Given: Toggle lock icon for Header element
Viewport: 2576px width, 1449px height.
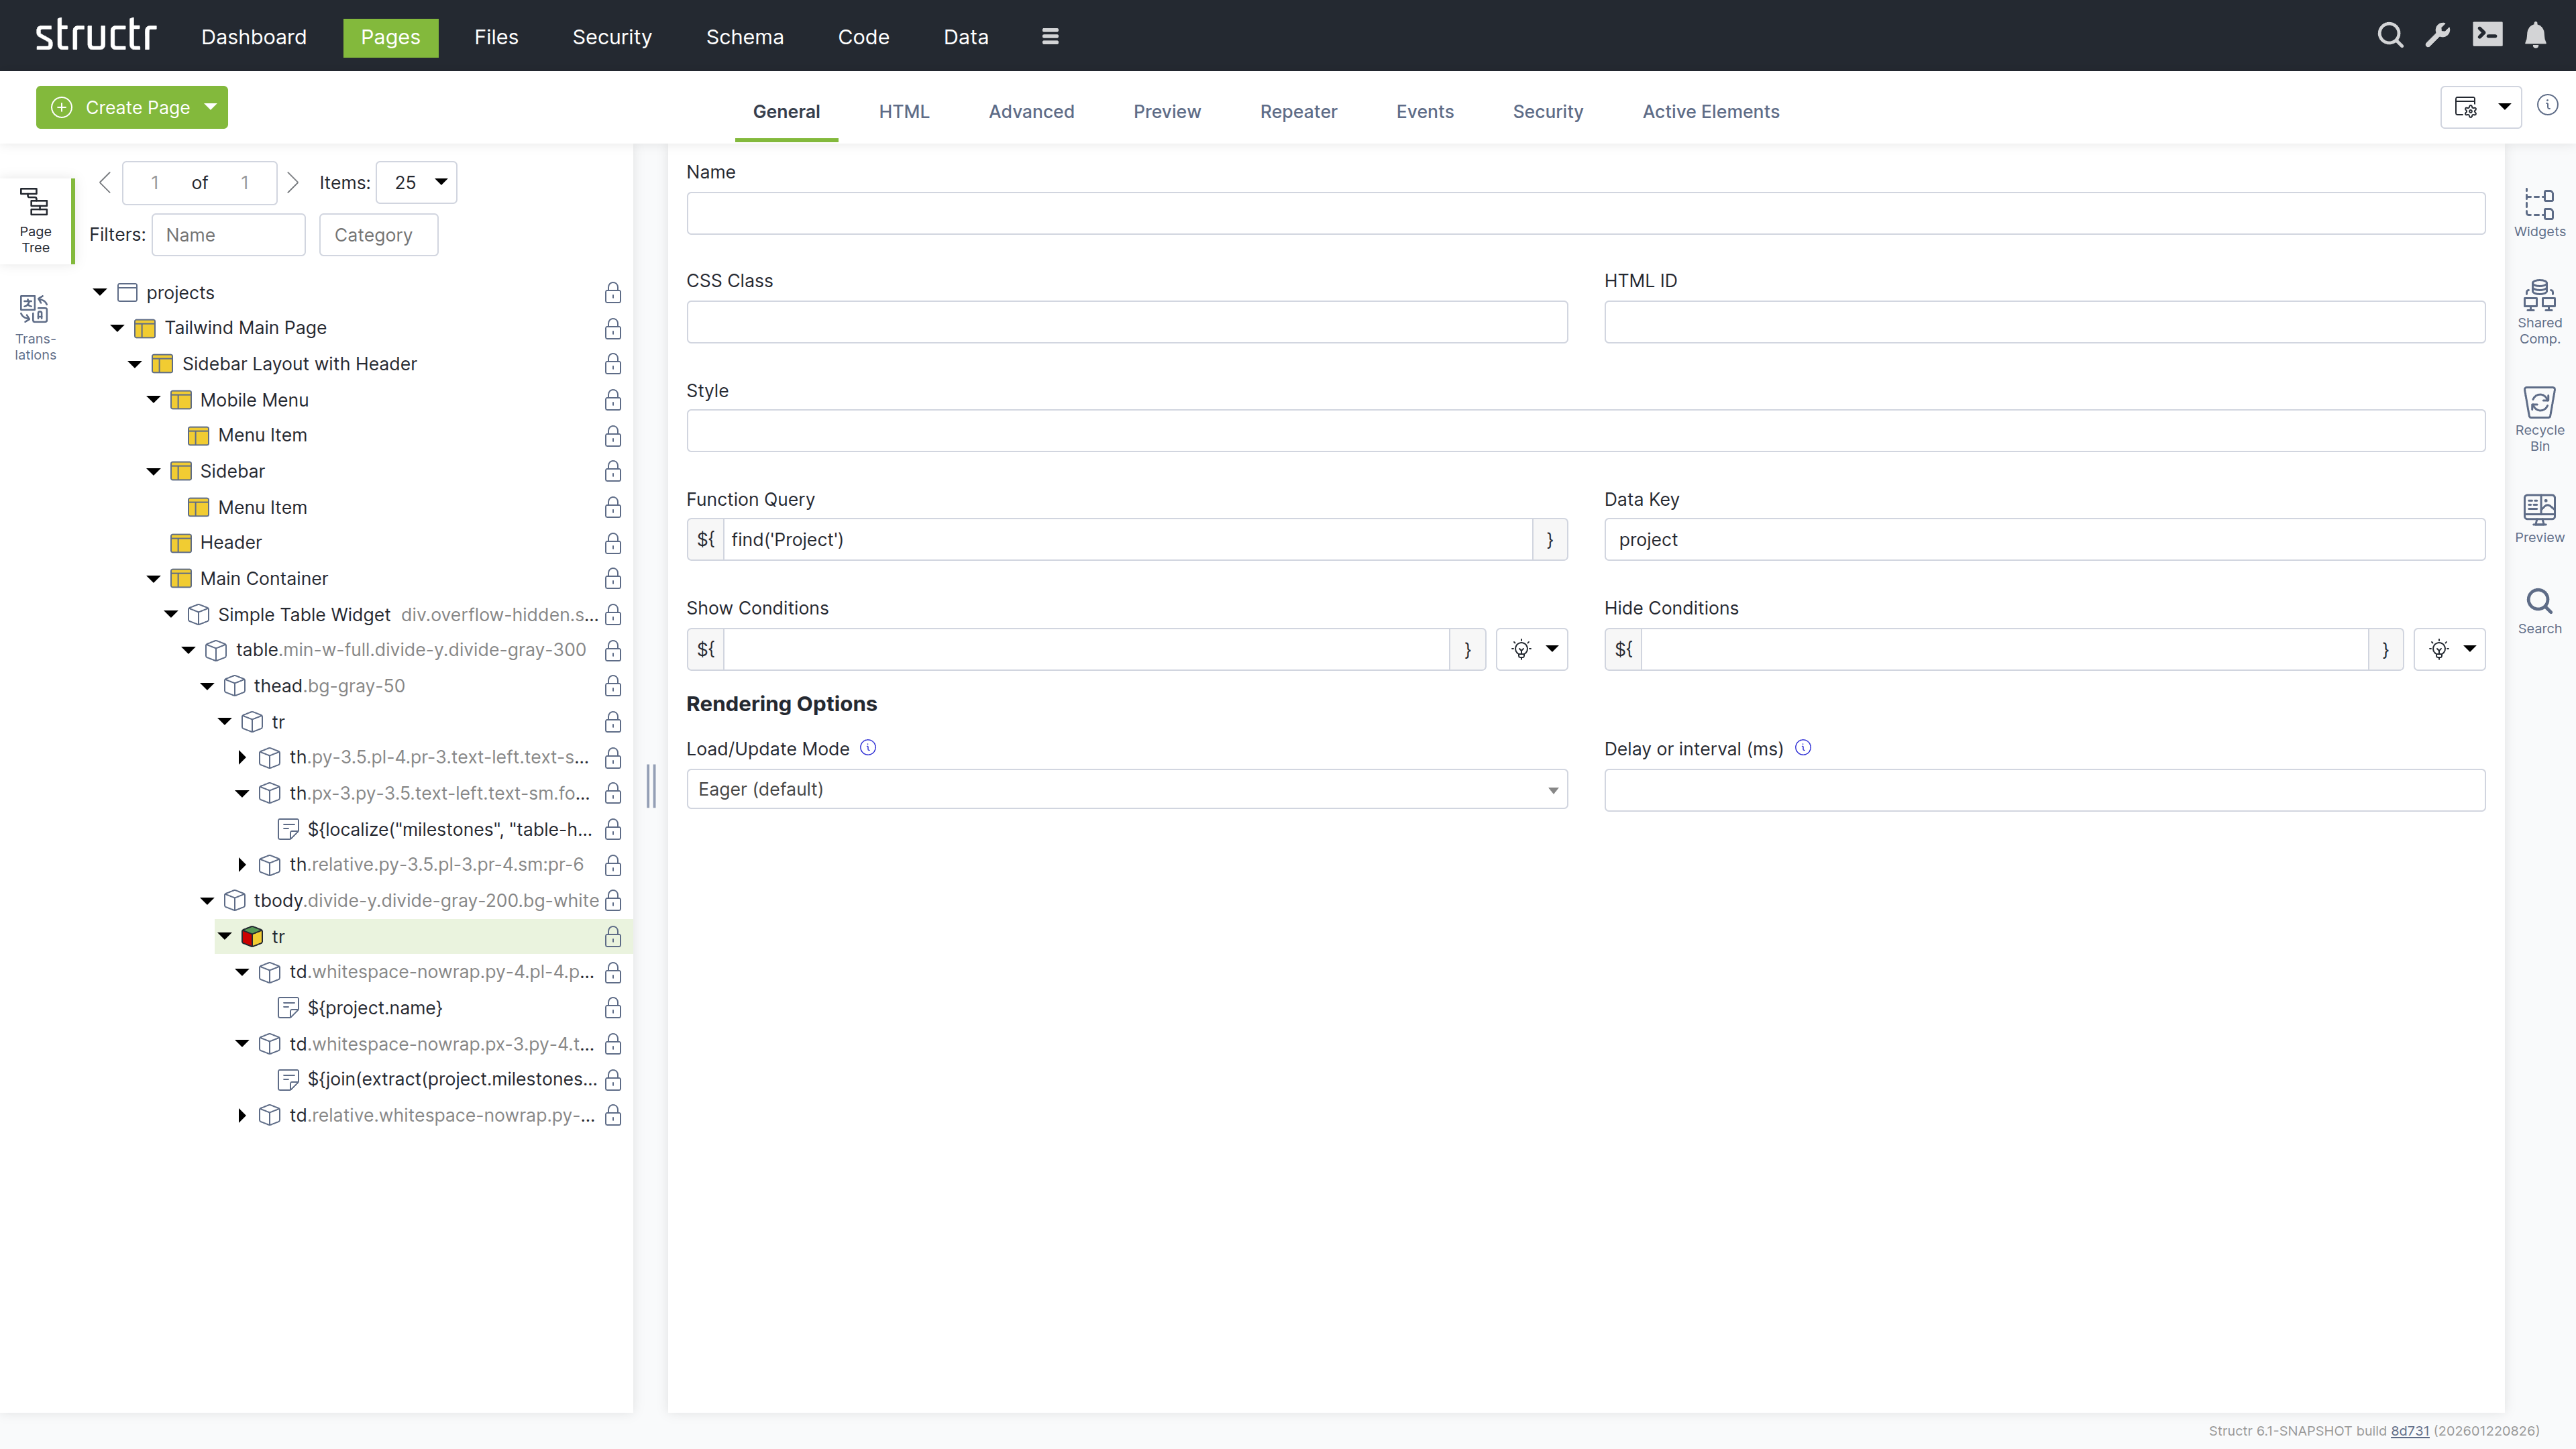Looking at the screenshot, I should 613,543.
